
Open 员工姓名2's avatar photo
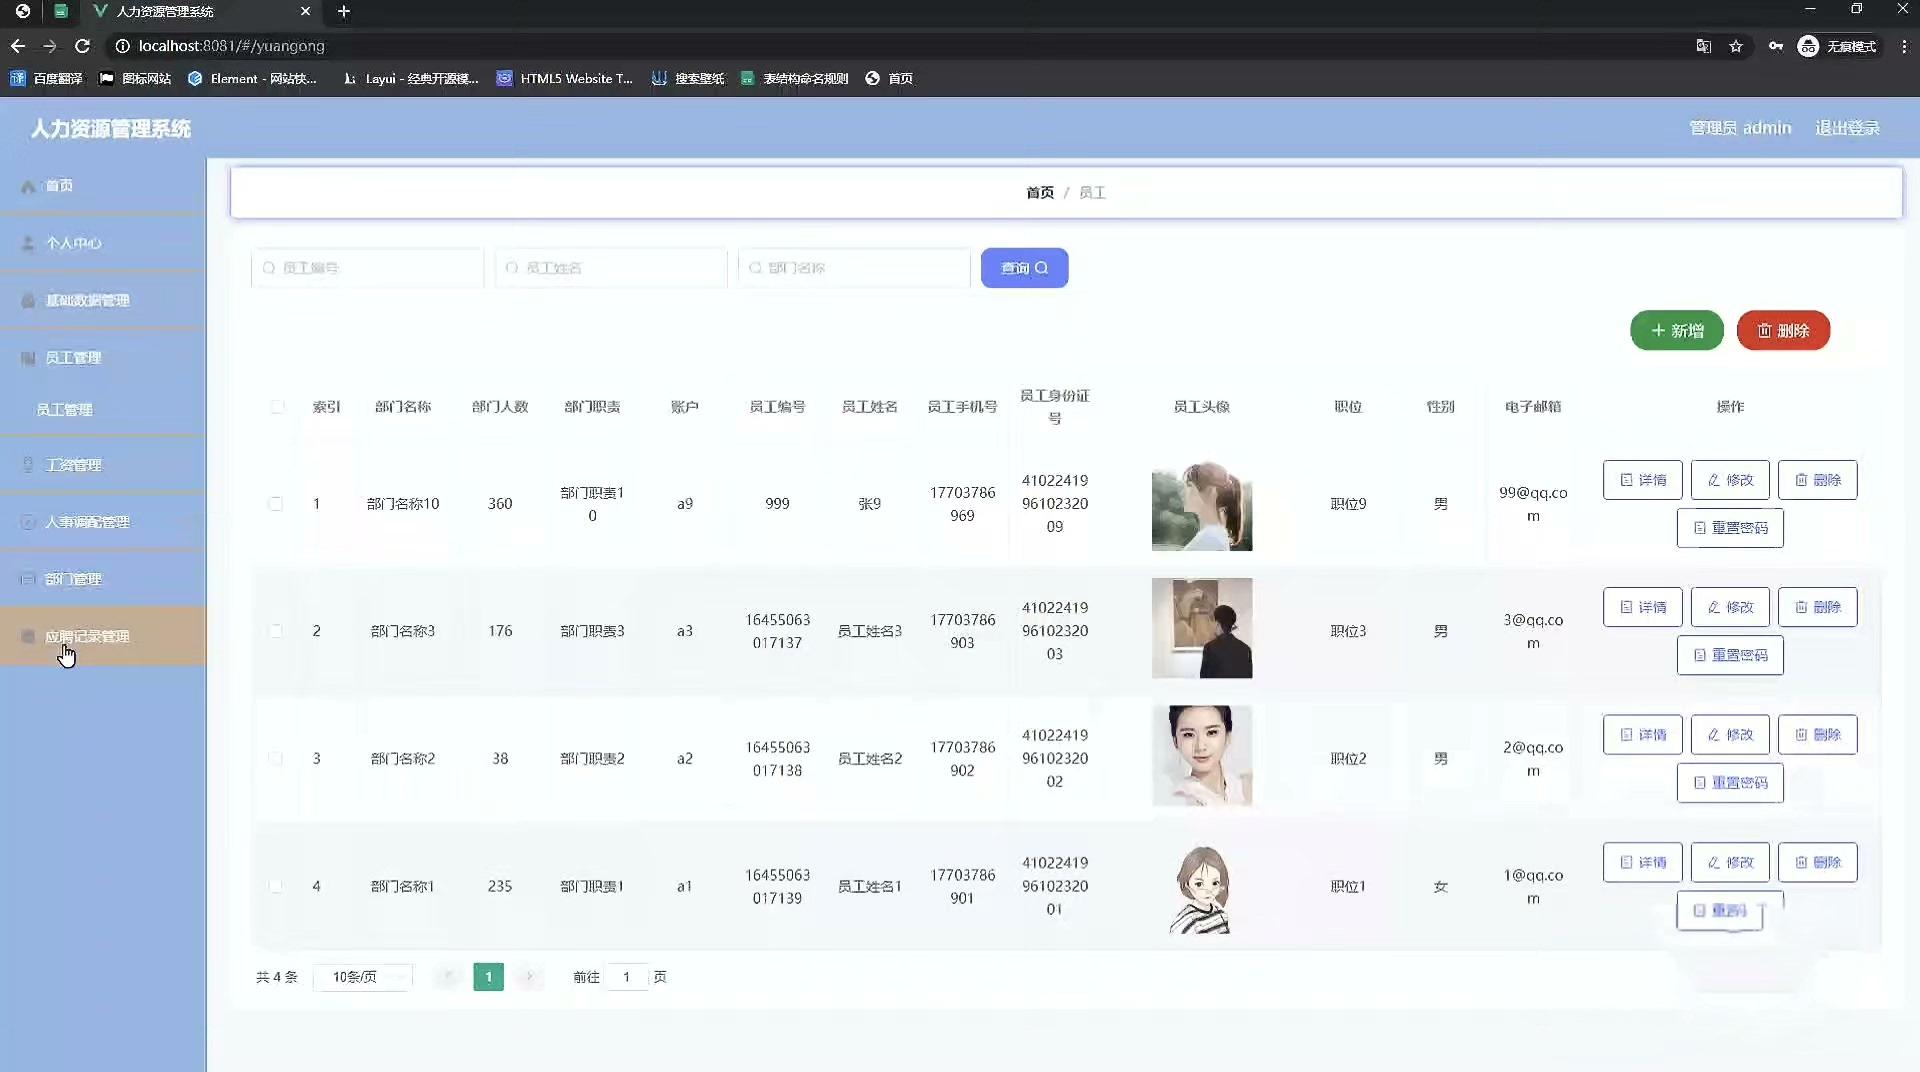[x=1201, y=756]
